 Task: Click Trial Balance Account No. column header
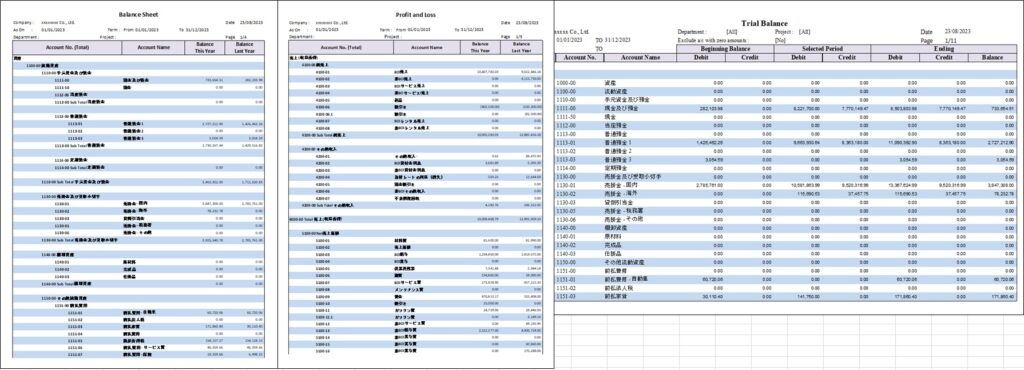579,57
